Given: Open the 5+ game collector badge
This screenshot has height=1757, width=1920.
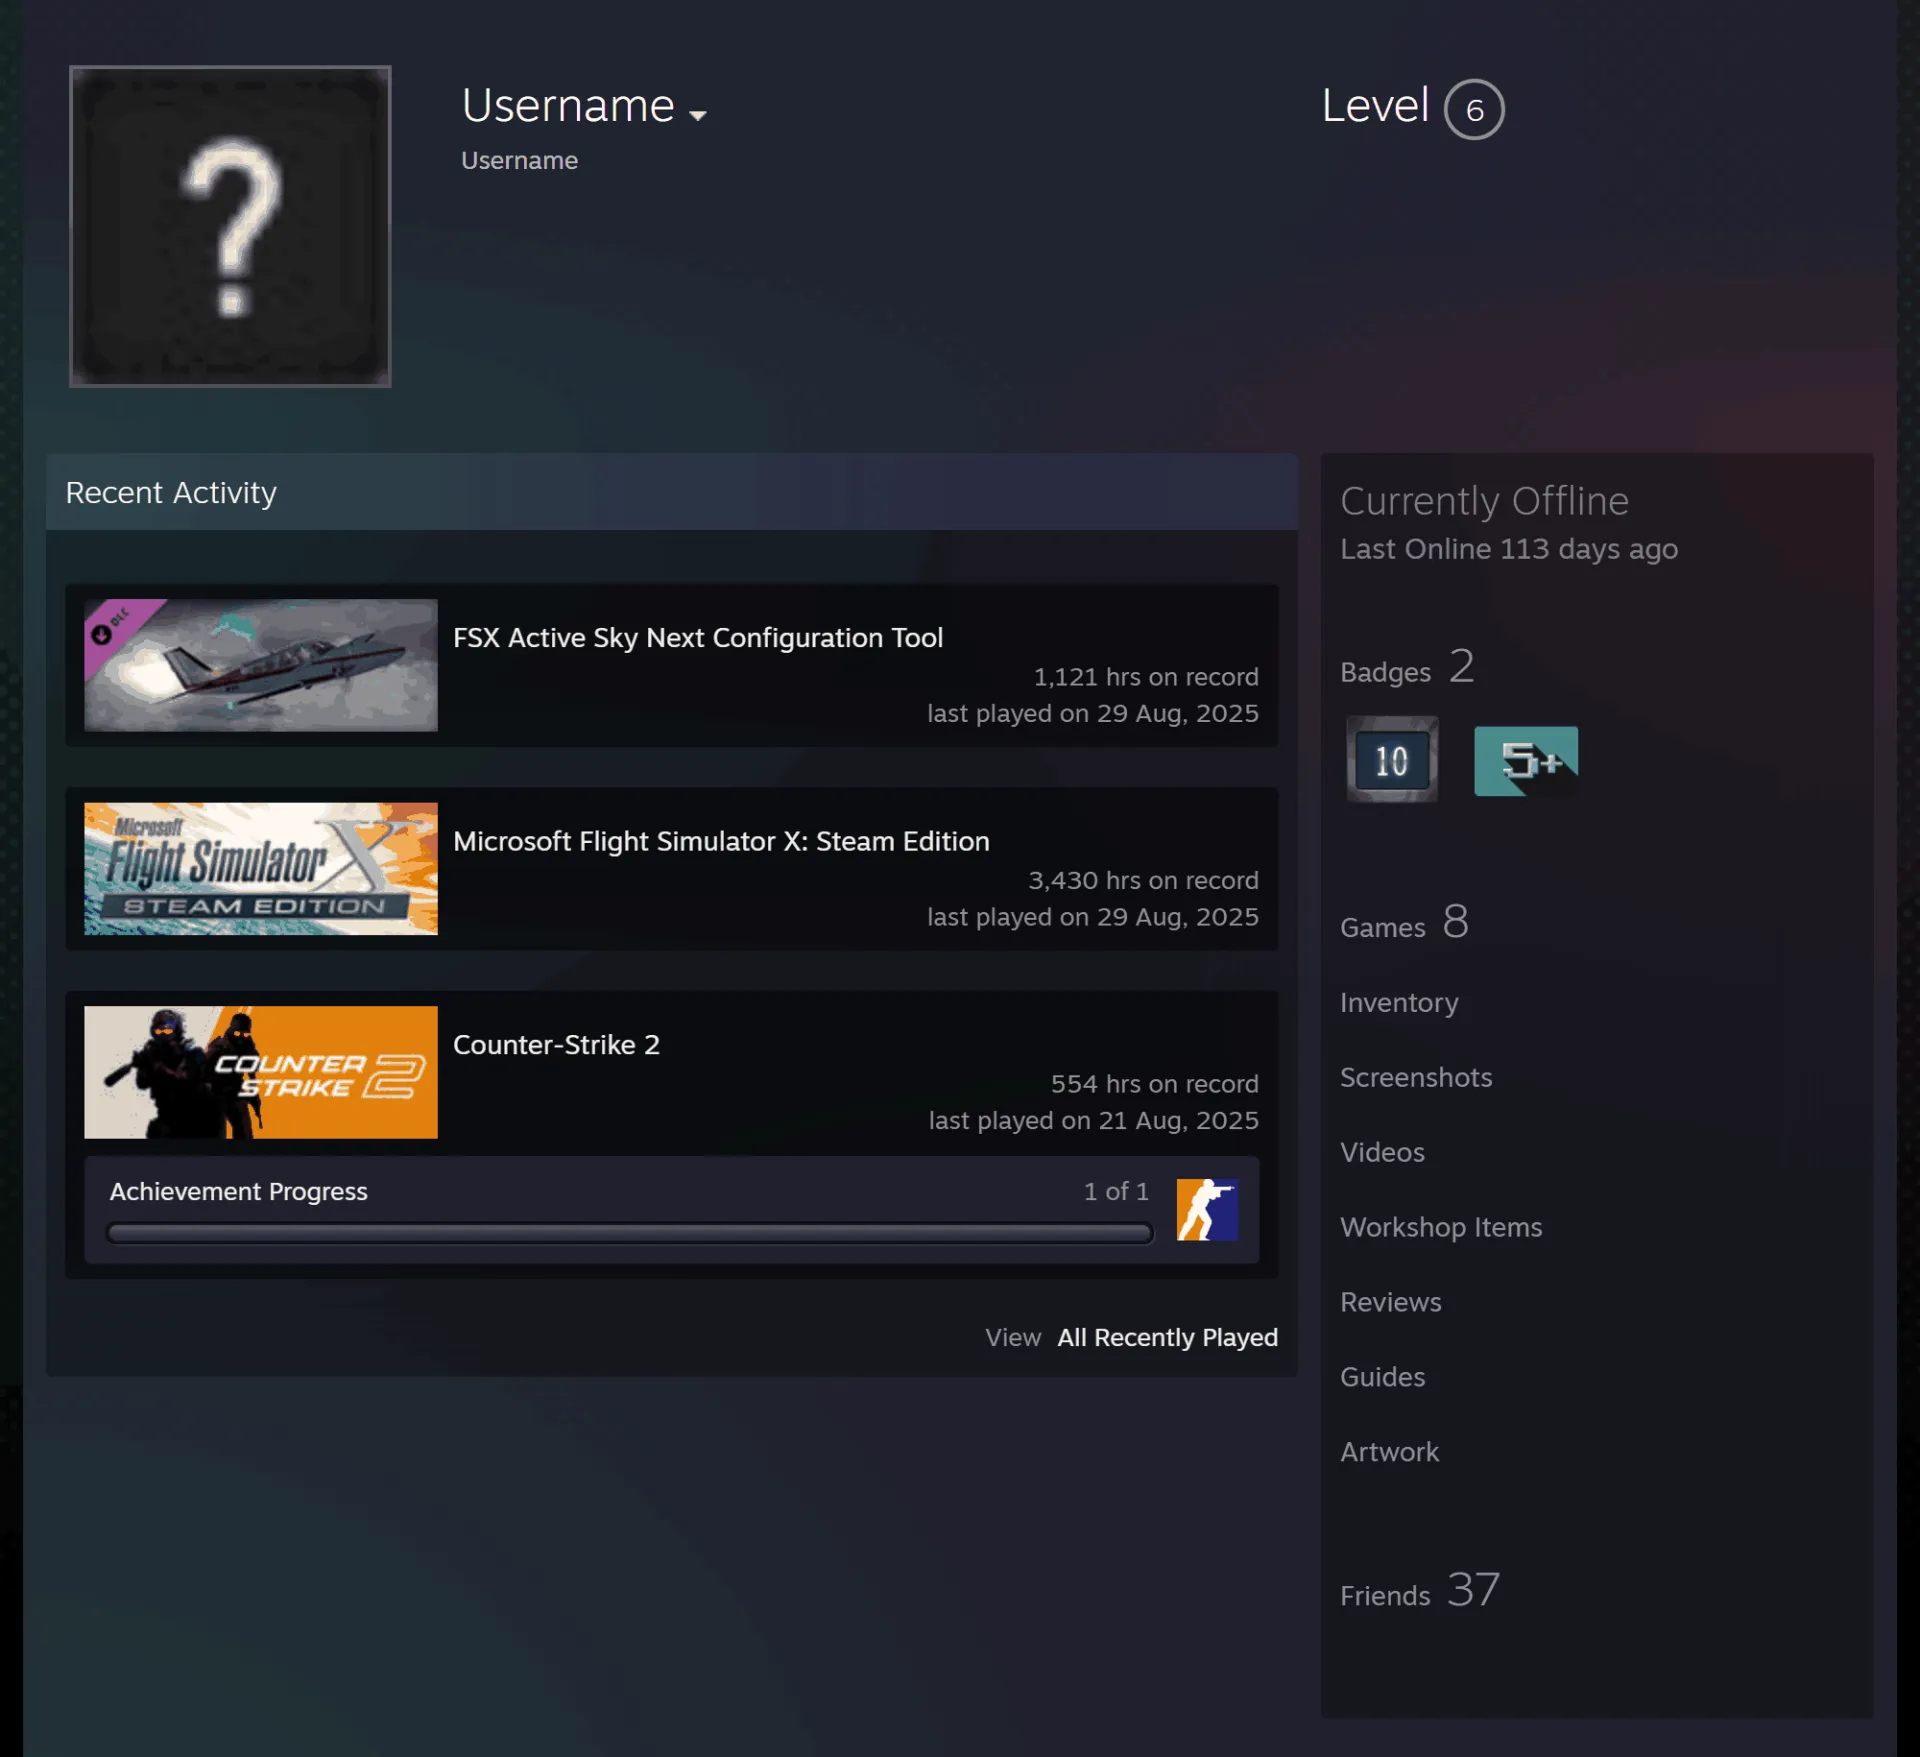Looking at the screenshot, I should tap(1526, 761).
